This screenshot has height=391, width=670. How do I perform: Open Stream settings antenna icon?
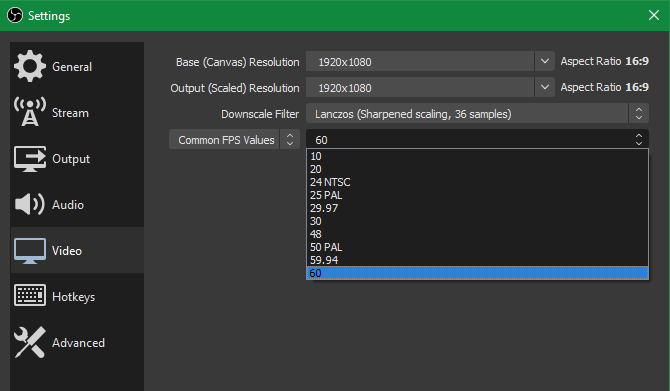pos(29,112)
